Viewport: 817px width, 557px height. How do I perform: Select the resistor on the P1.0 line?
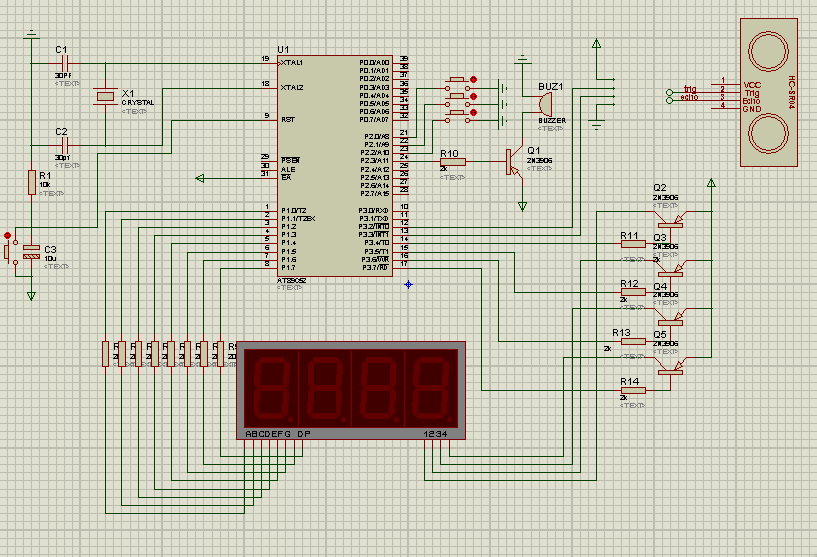pos(106,354)
